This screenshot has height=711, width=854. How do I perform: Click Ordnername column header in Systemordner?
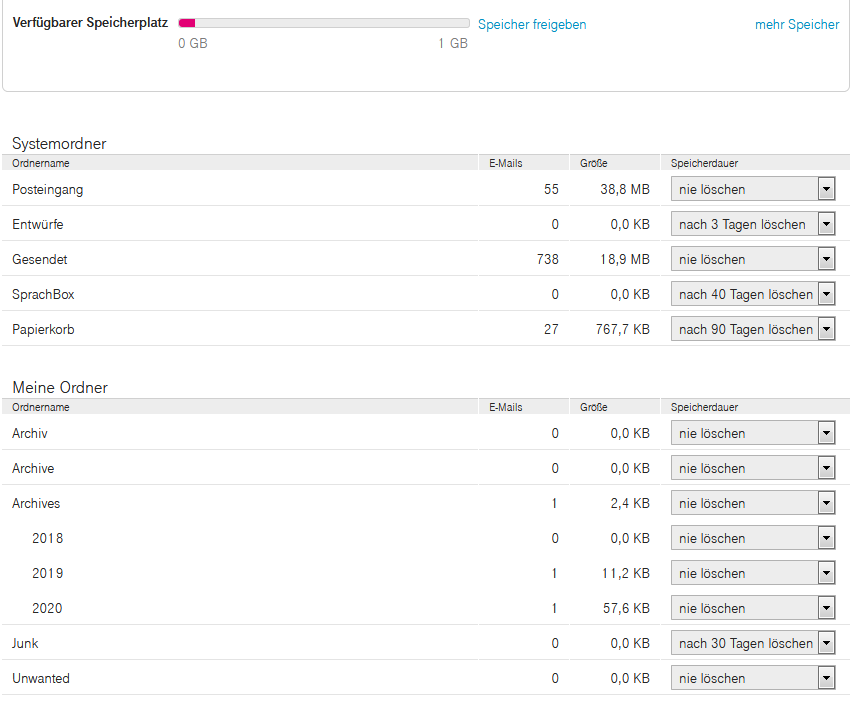[x=41, y=163]
